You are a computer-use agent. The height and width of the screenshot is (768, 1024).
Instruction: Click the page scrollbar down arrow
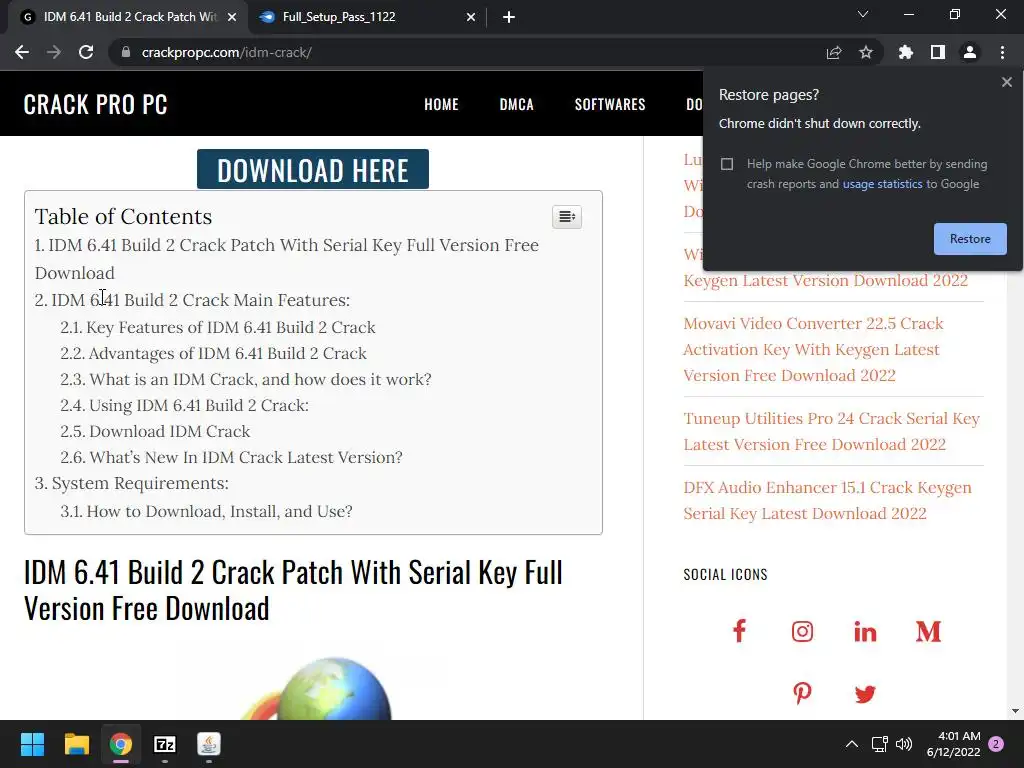(1015, 711)
